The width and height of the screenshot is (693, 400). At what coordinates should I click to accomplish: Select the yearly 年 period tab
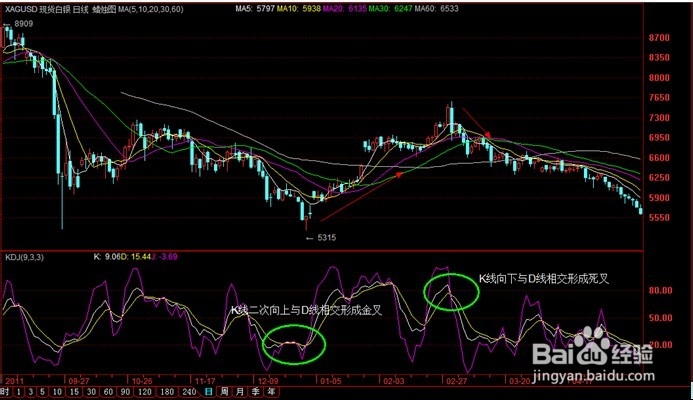(x=271, y=392)
